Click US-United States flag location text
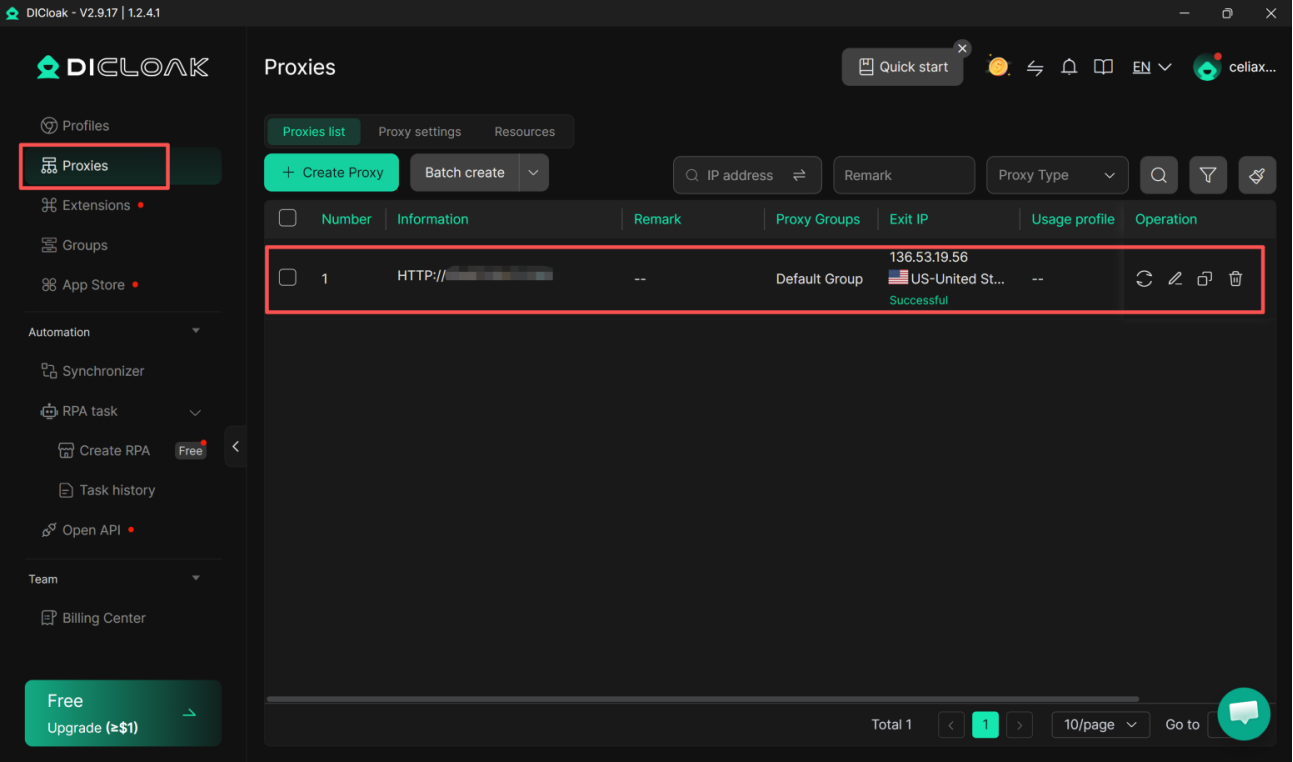 point(947,278)
